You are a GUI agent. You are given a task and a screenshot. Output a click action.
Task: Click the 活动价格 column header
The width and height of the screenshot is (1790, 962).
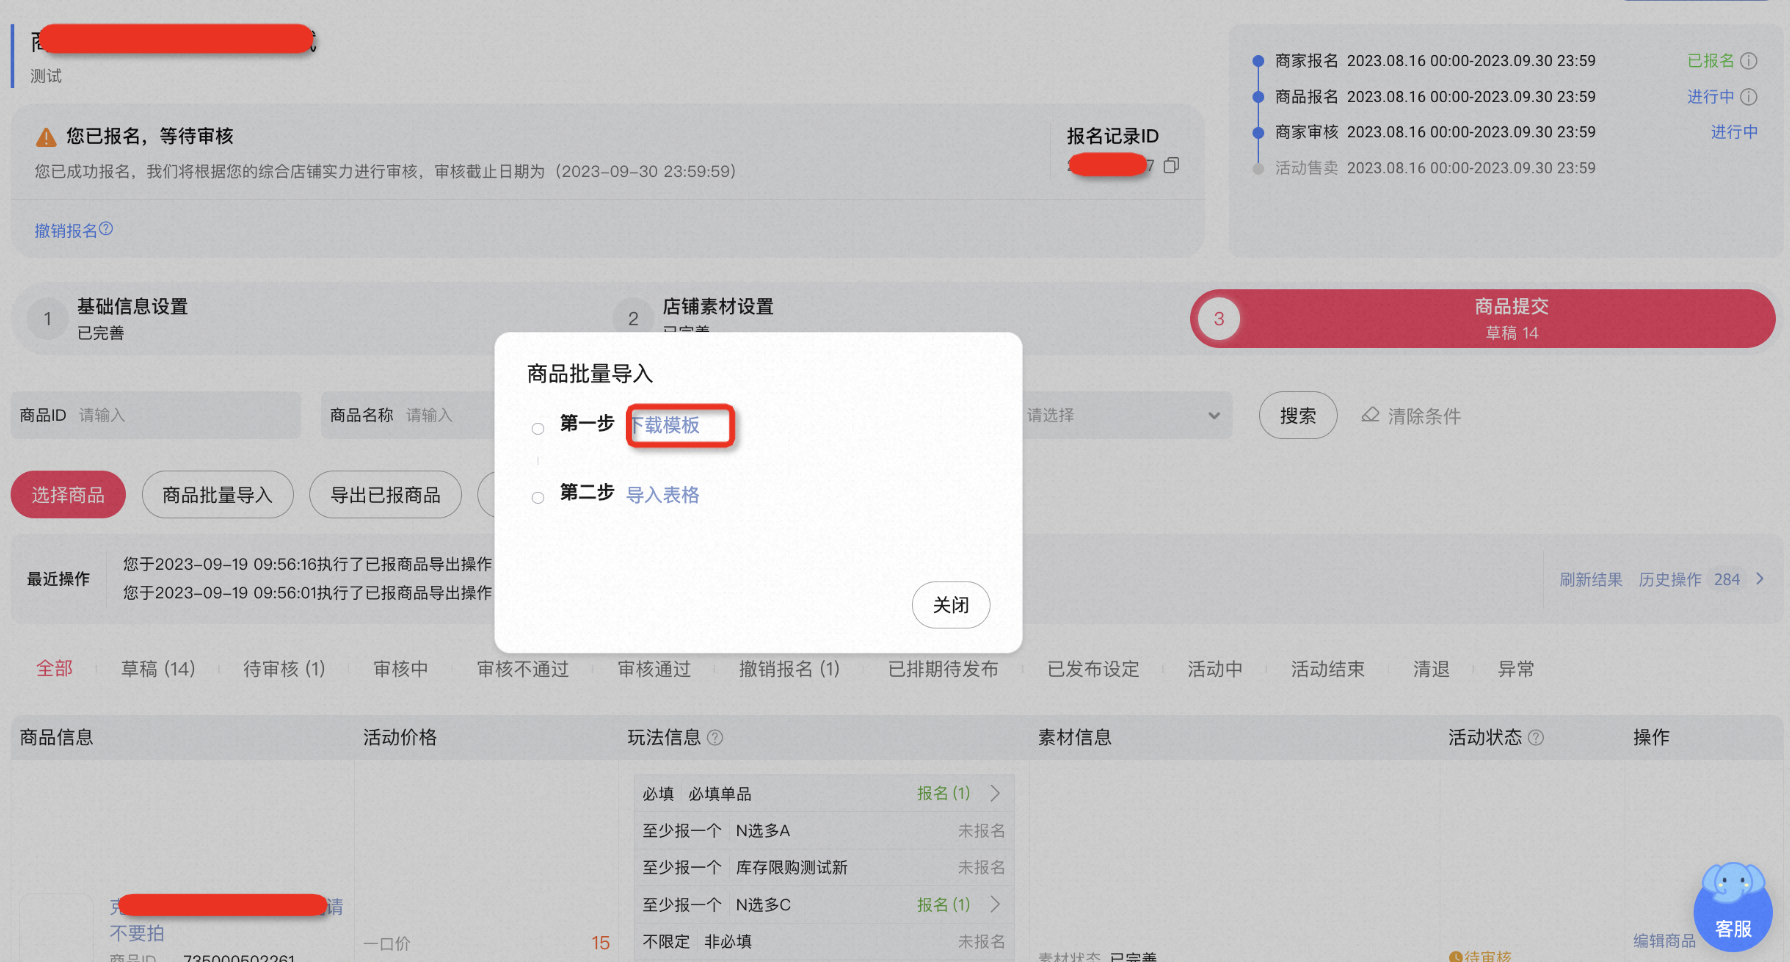pos(400,738)
